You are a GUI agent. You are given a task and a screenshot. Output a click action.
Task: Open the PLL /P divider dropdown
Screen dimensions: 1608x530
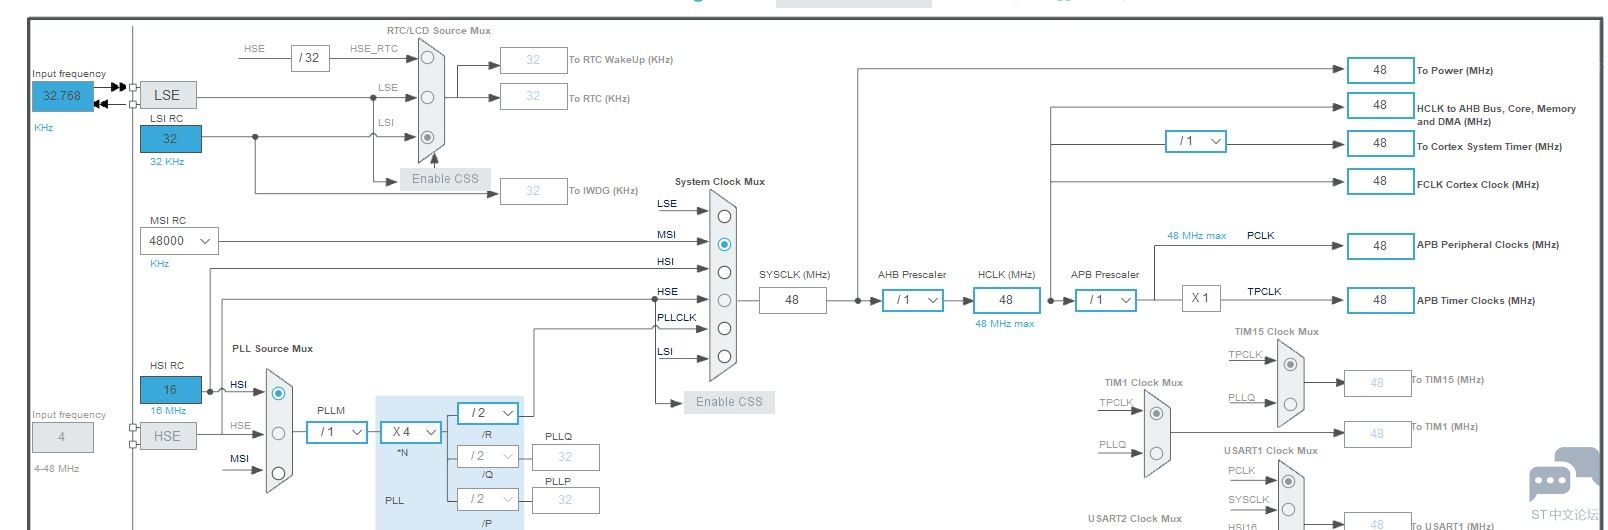click(487, 498)
